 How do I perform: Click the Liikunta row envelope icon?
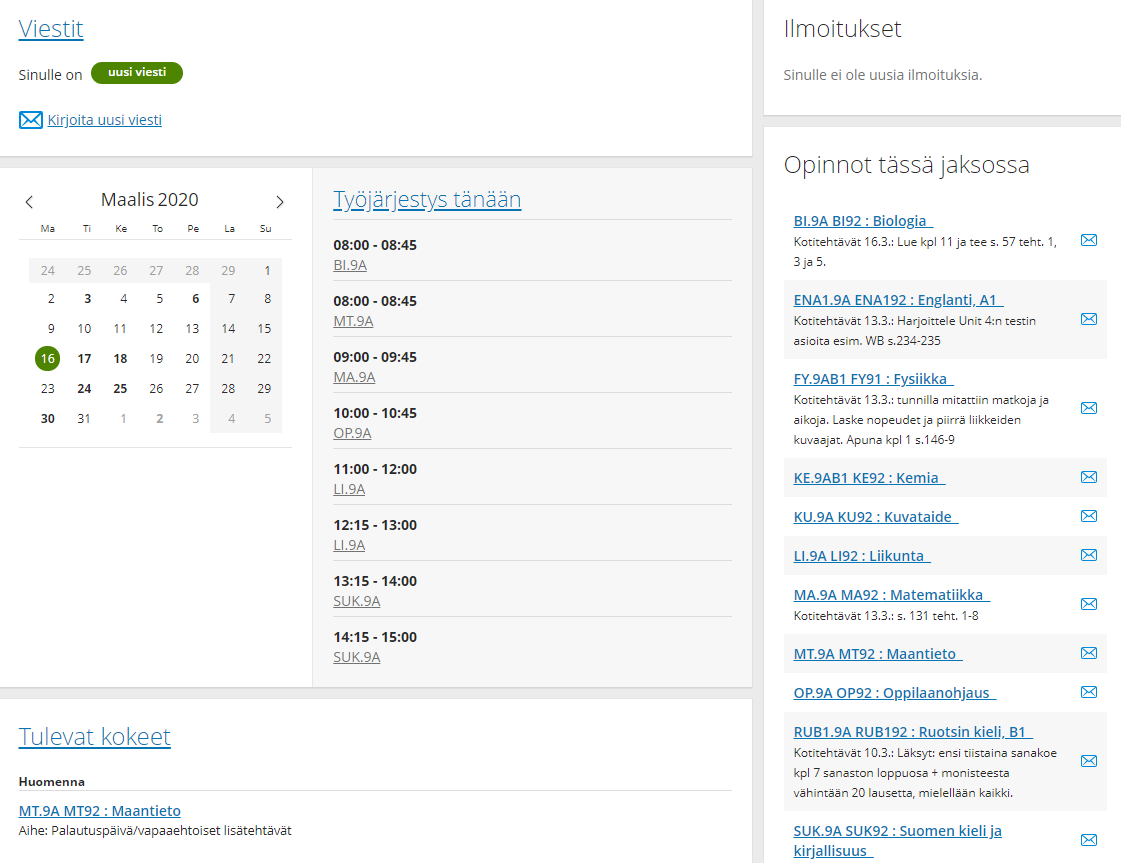tap(1089, 555)
